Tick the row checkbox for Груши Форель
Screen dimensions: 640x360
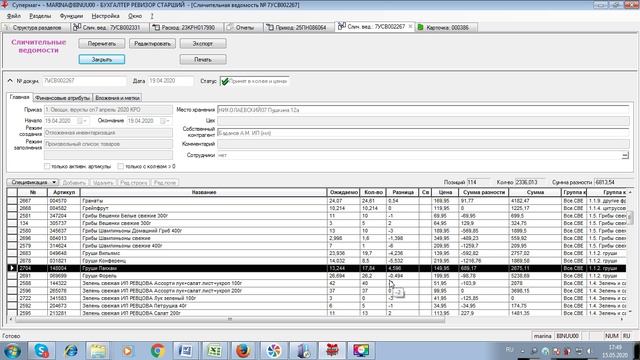12,276
